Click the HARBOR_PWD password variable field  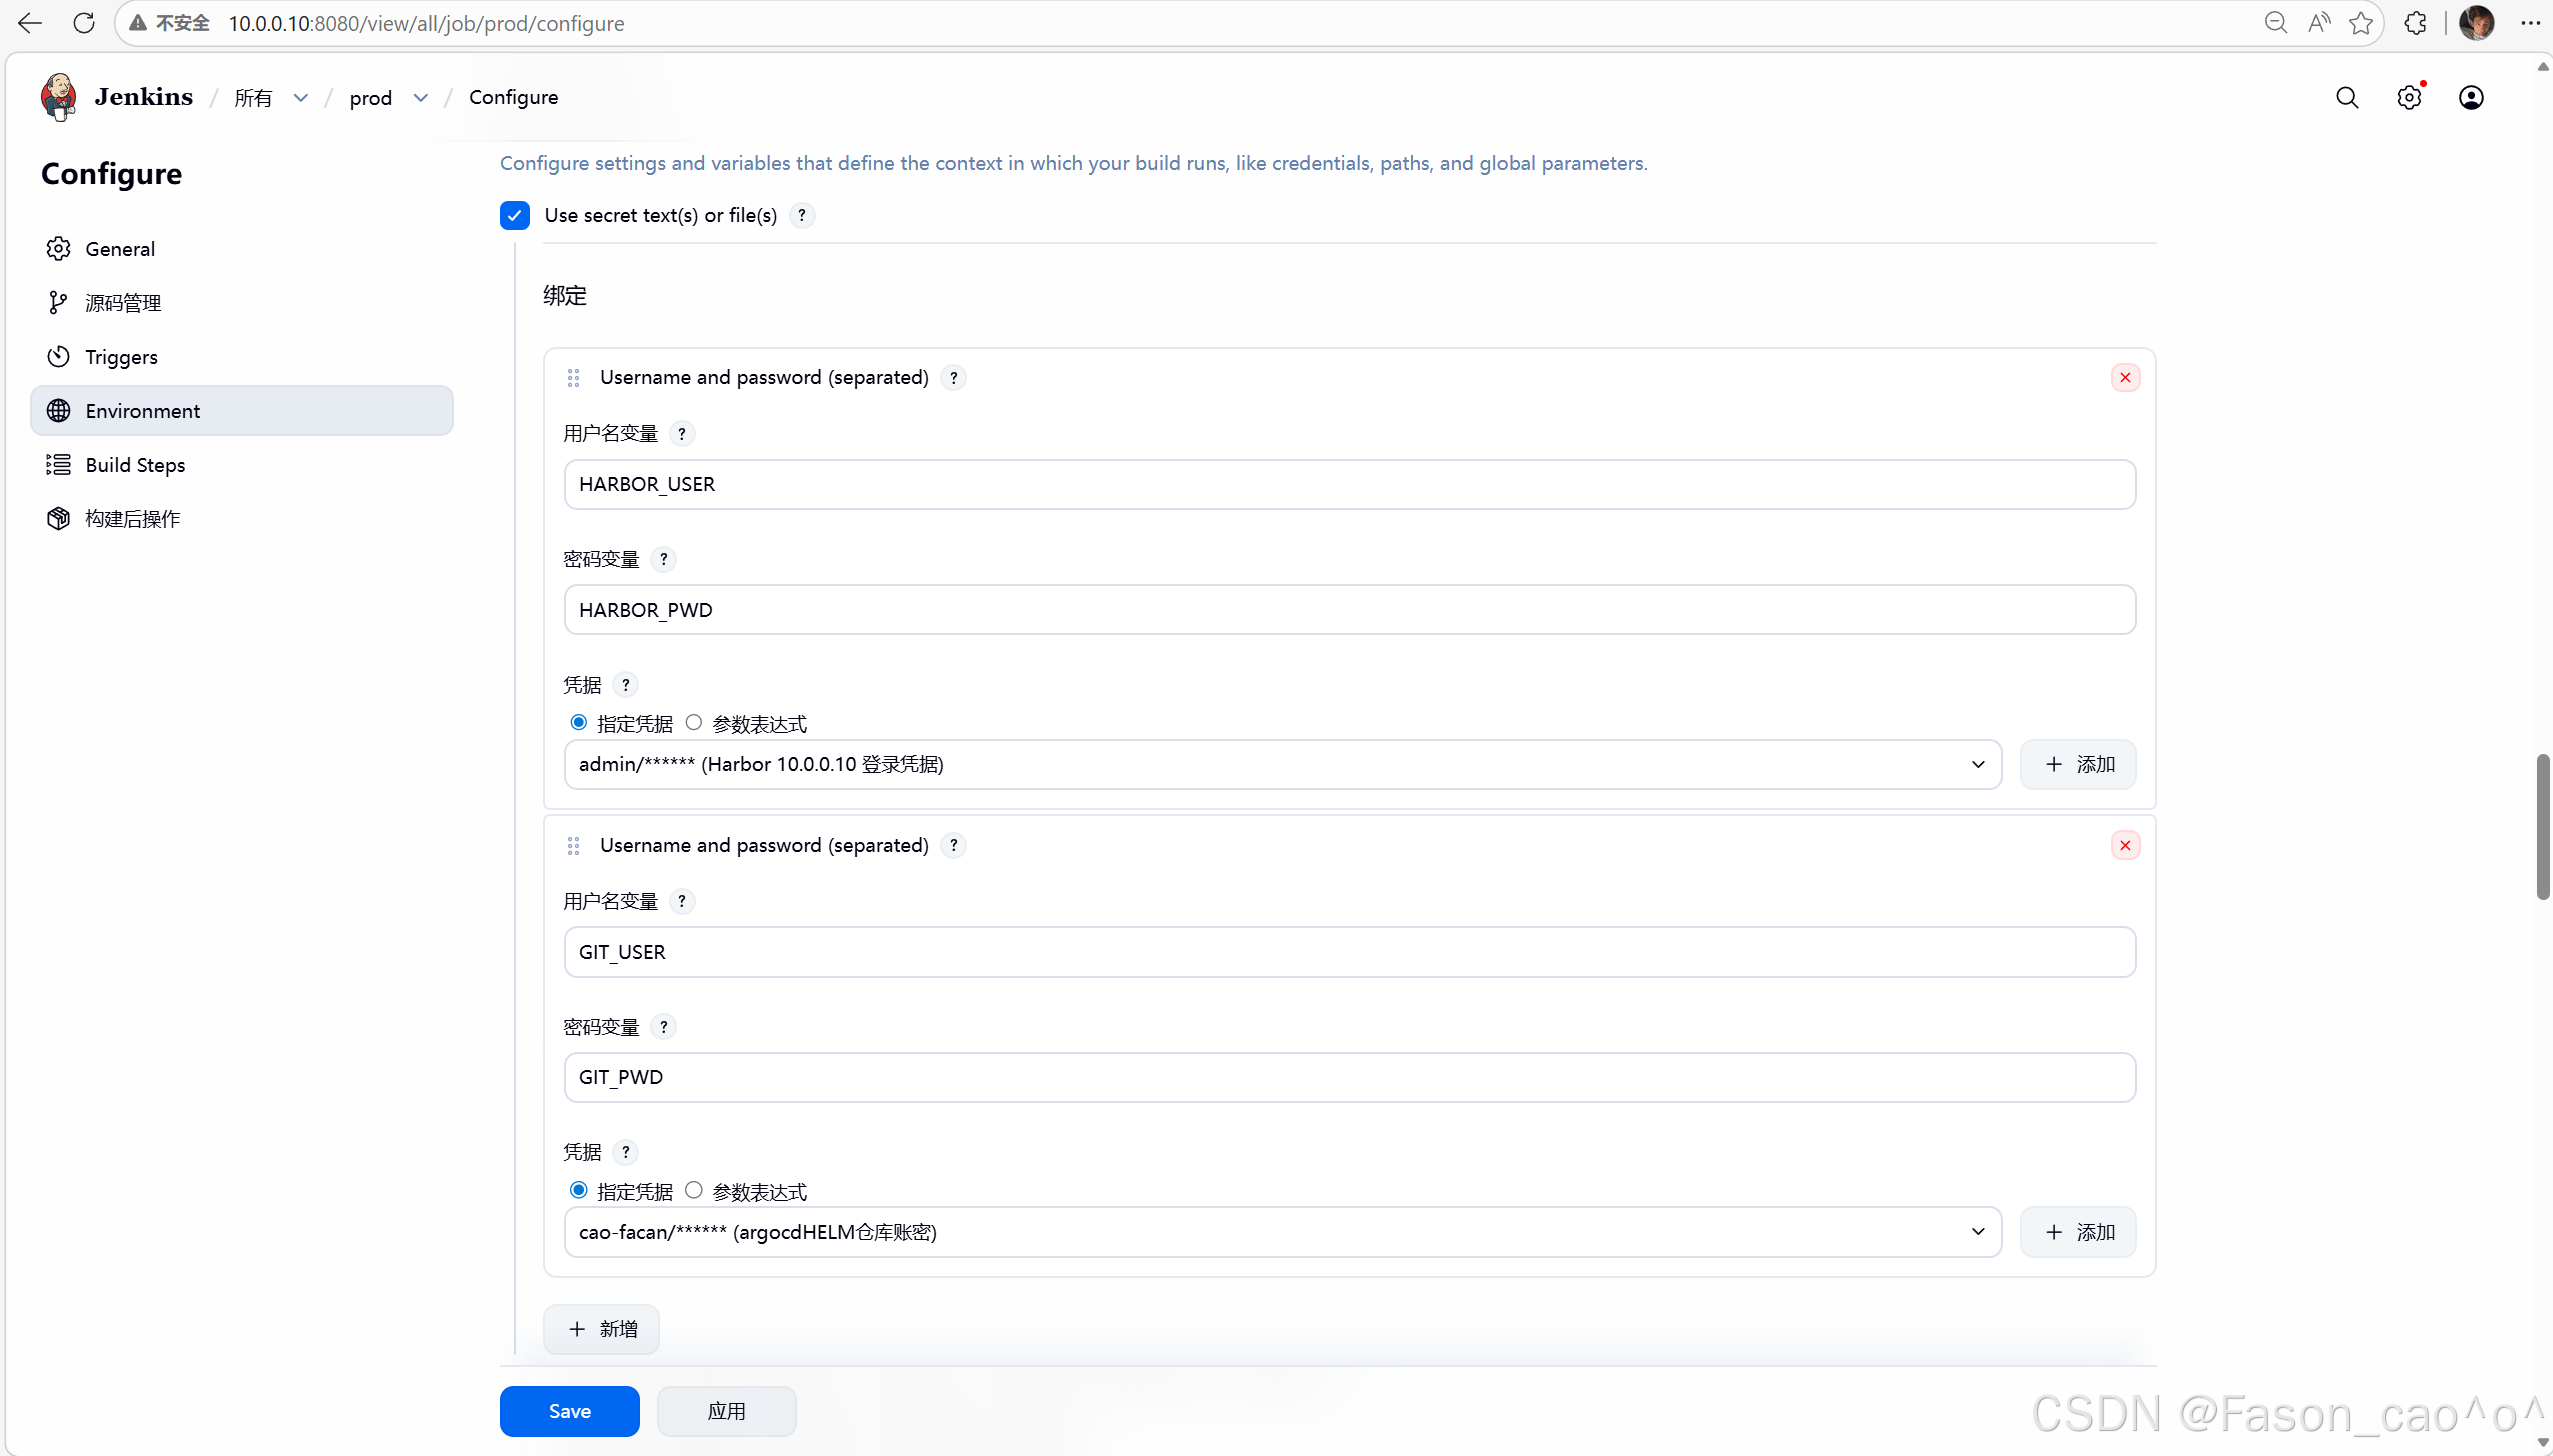[x=1349, y=610]
